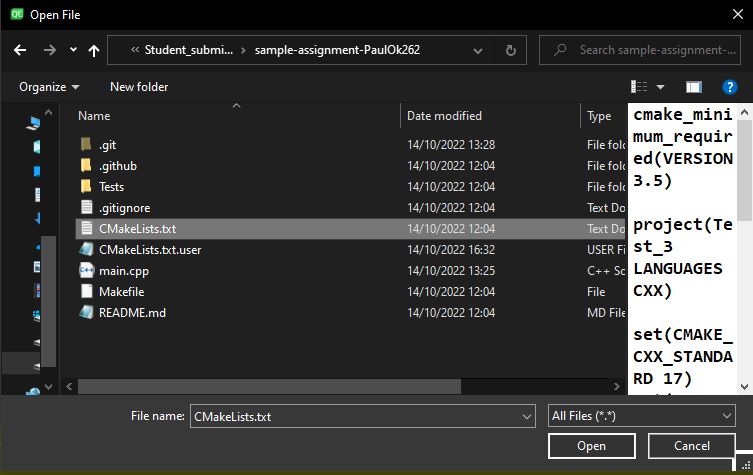Show hidden path segments chevron
753x475 pixels.
pos(135,49)
